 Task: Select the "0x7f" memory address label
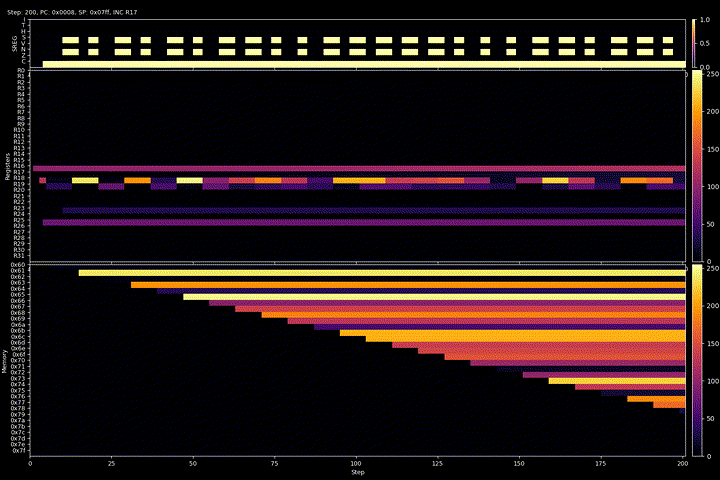point(18,451)
